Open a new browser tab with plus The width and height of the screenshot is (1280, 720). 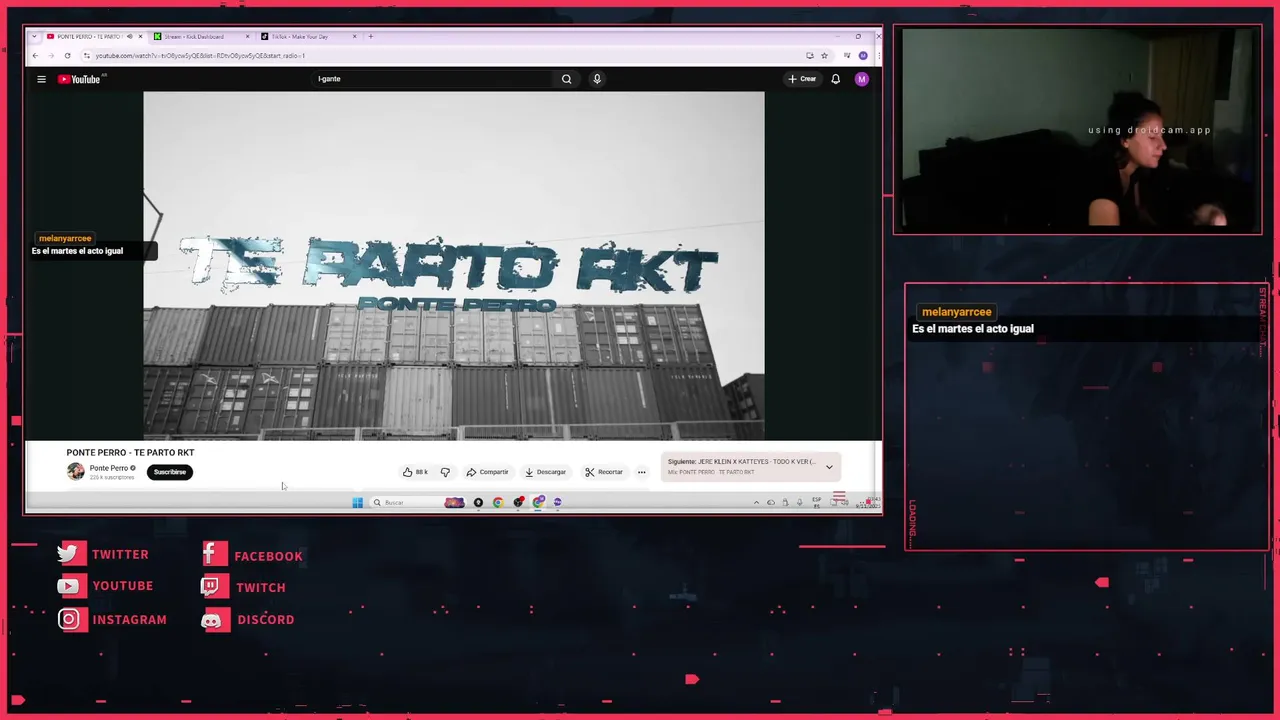370,37
